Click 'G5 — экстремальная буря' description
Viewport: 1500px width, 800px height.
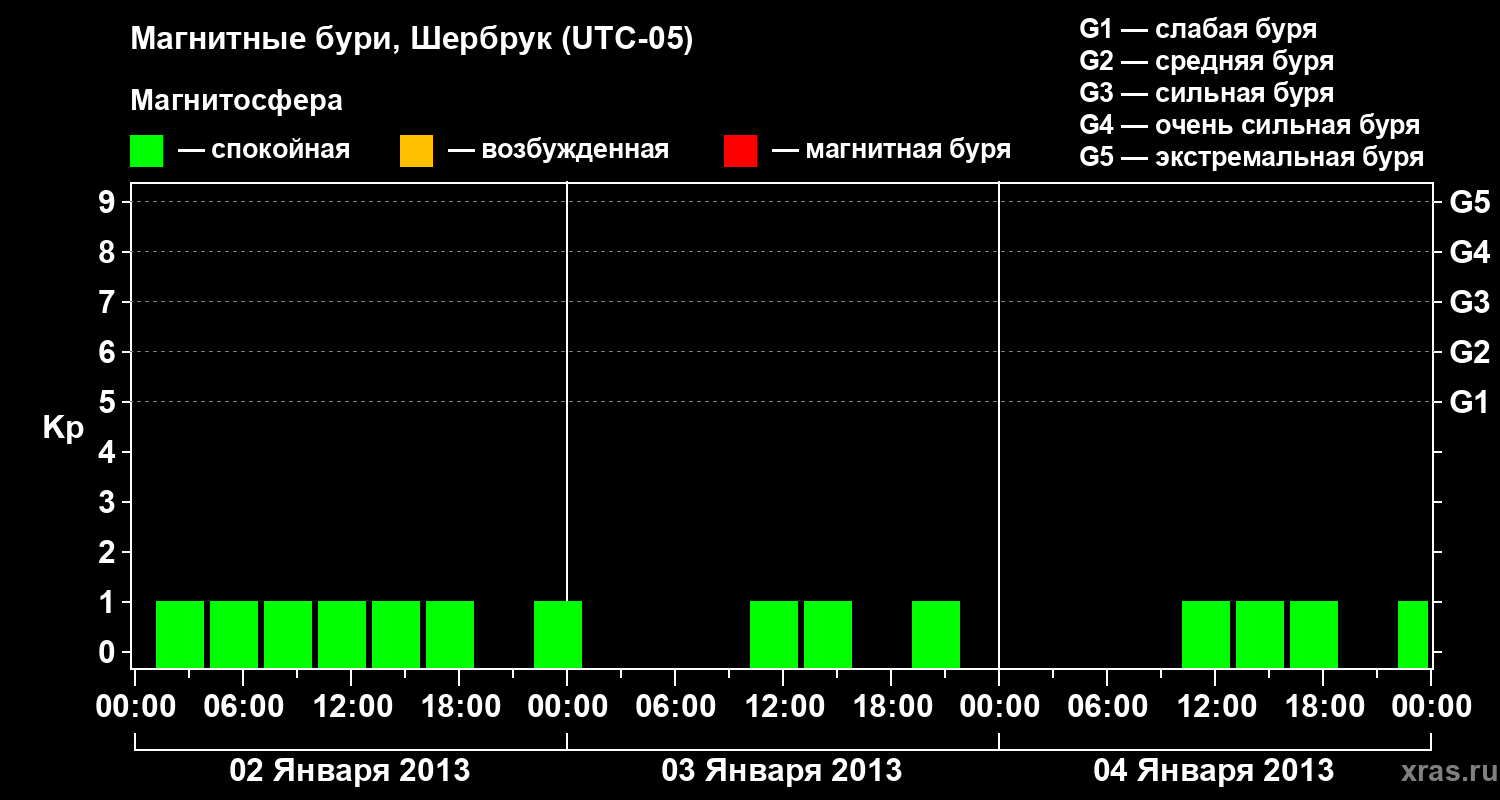click(x=1252, y=157)
